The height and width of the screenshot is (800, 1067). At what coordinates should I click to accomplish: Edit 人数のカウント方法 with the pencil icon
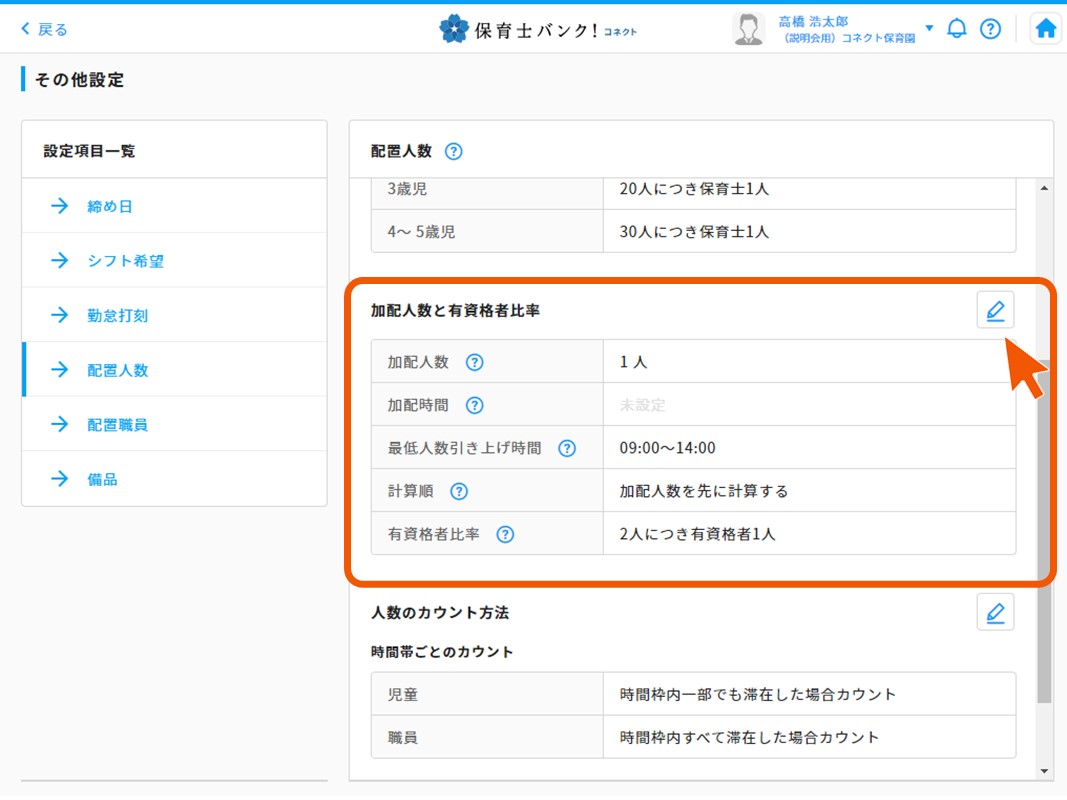[x=994, y=612]
